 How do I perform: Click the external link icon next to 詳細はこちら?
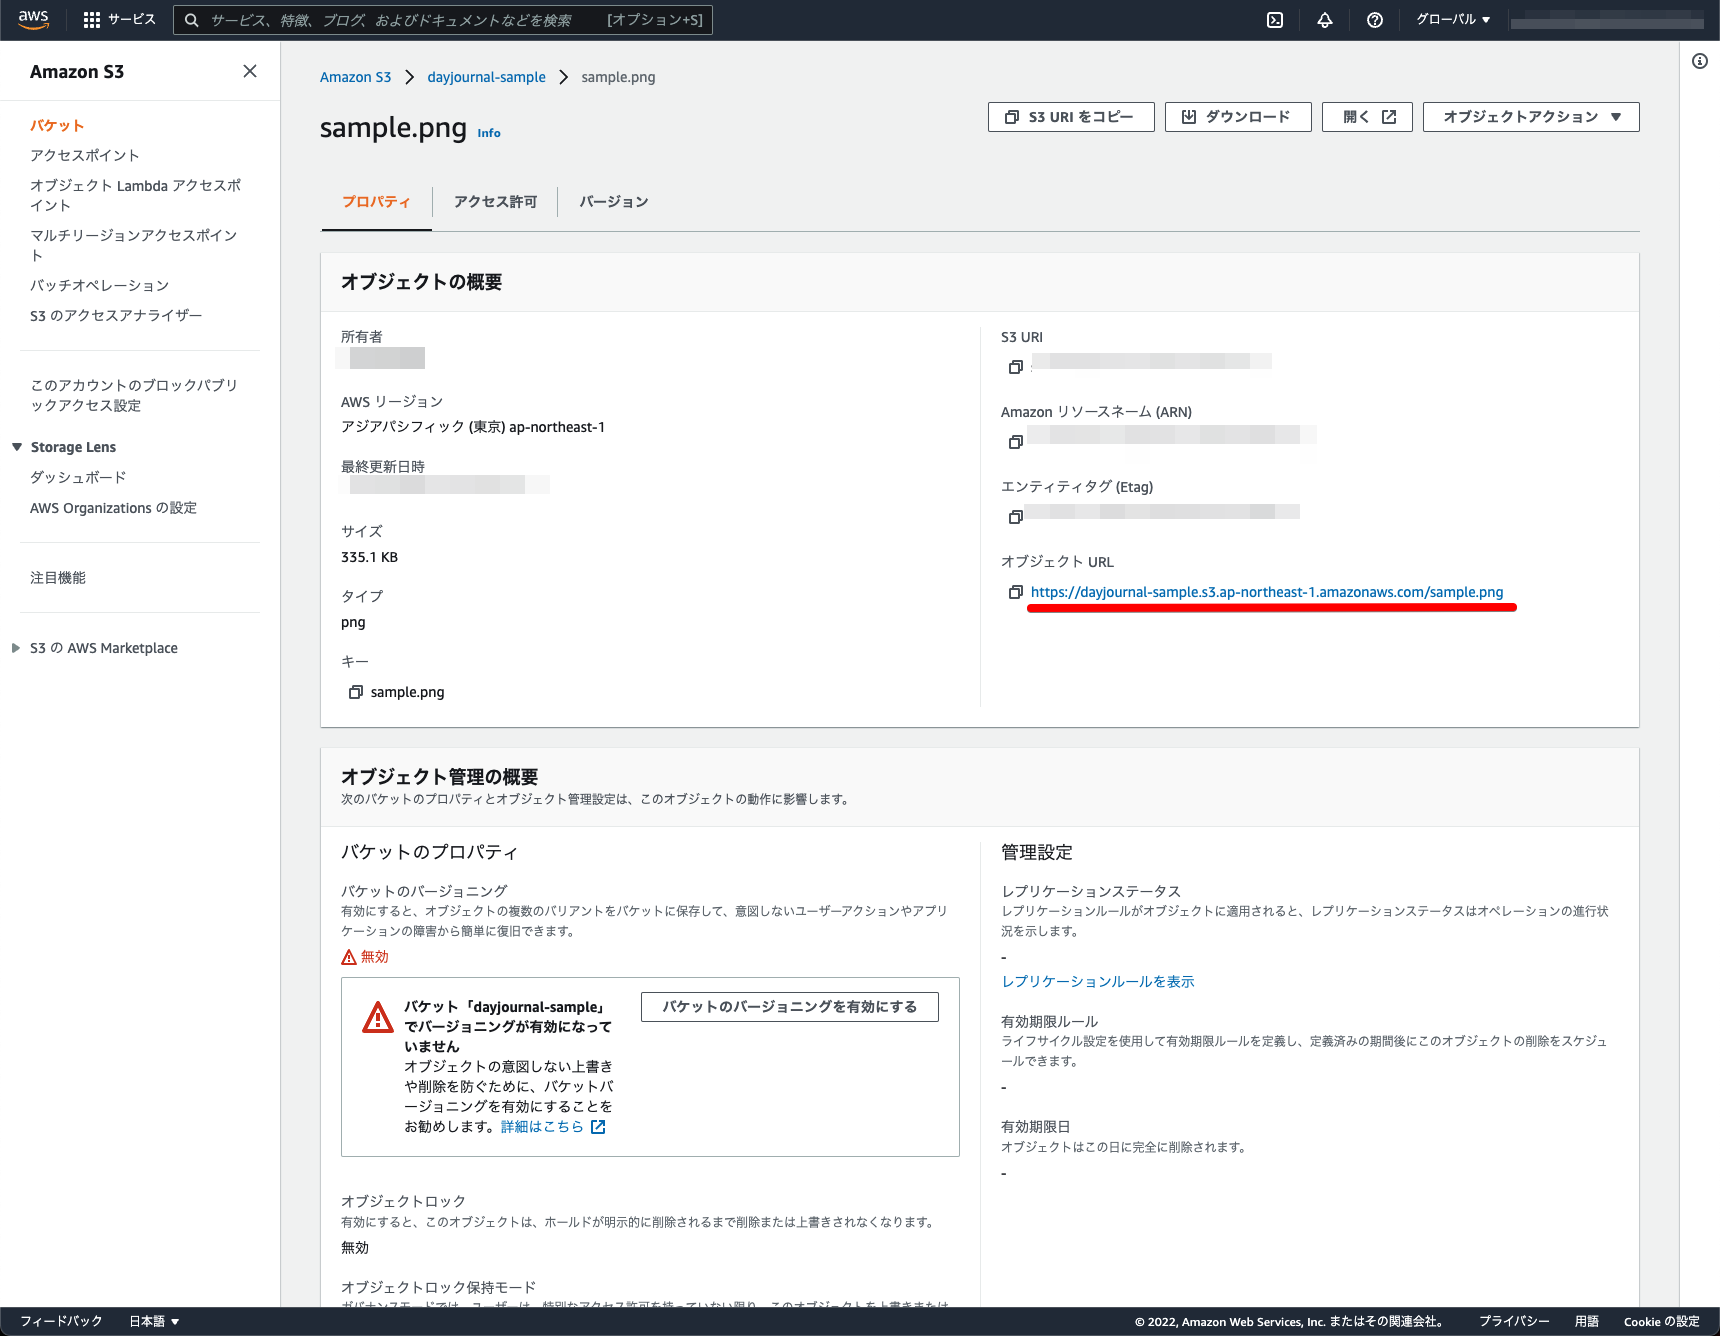pyautogui.click(x=598, y=1127)
